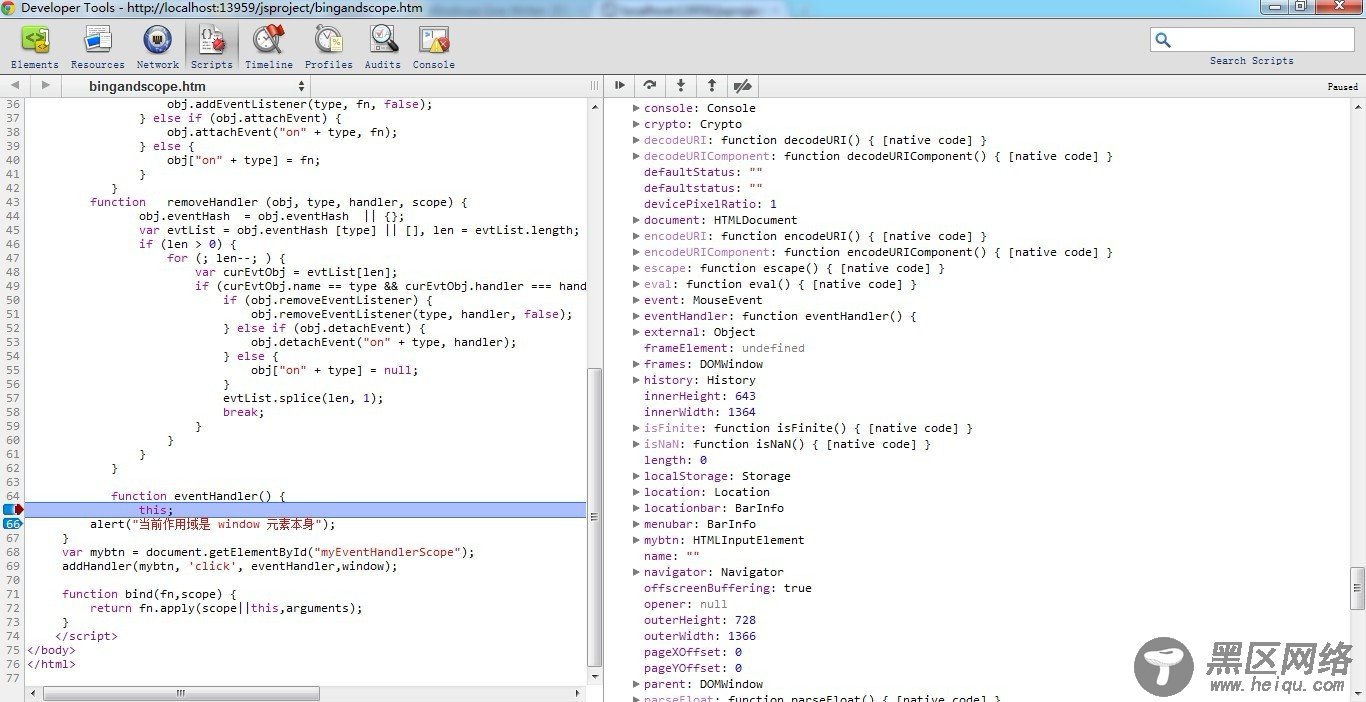The width and height of the screenshot is (1366, 702).
Task: Go forward to next script file
Action: click(45, 86)
